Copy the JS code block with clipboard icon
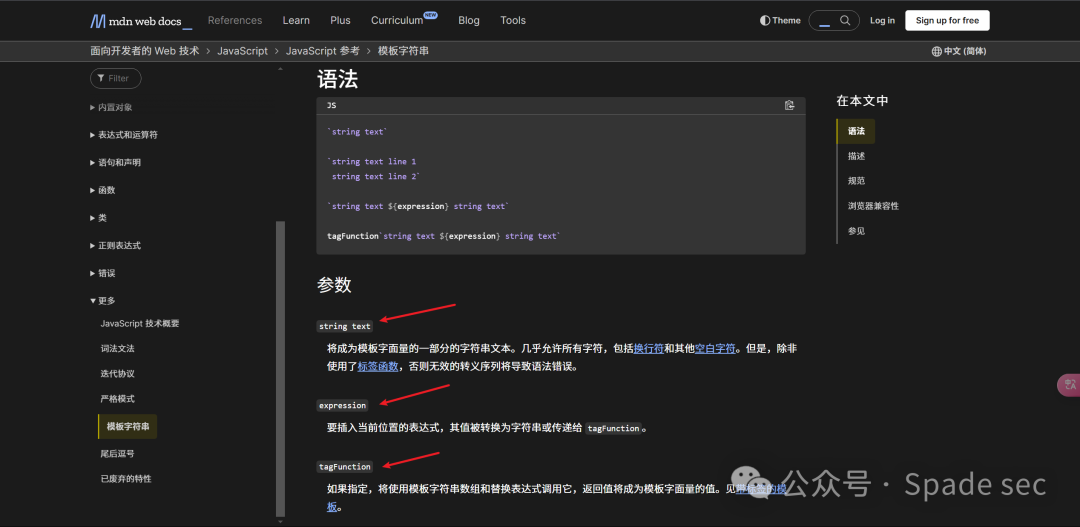Image resolution: width=1080 pixels, height=527 pixels. point(789,105)
